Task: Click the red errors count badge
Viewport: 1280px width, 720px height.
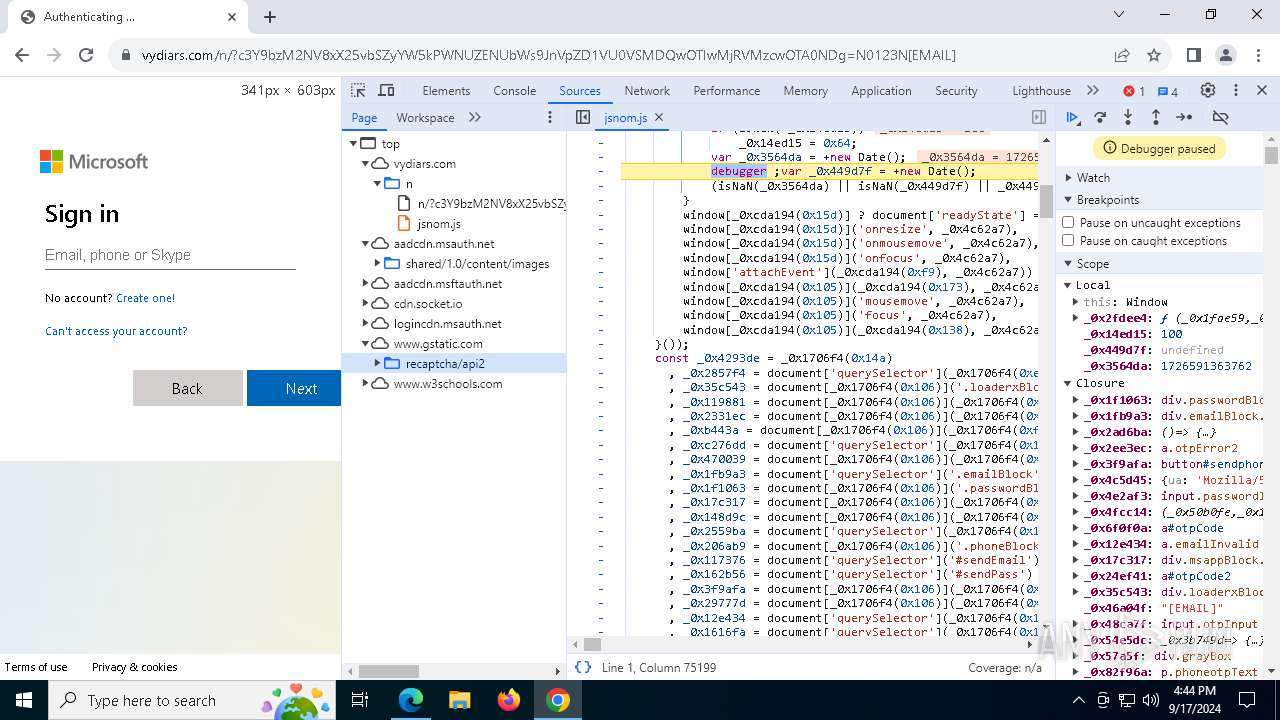Action: [x=1134, y=91]
